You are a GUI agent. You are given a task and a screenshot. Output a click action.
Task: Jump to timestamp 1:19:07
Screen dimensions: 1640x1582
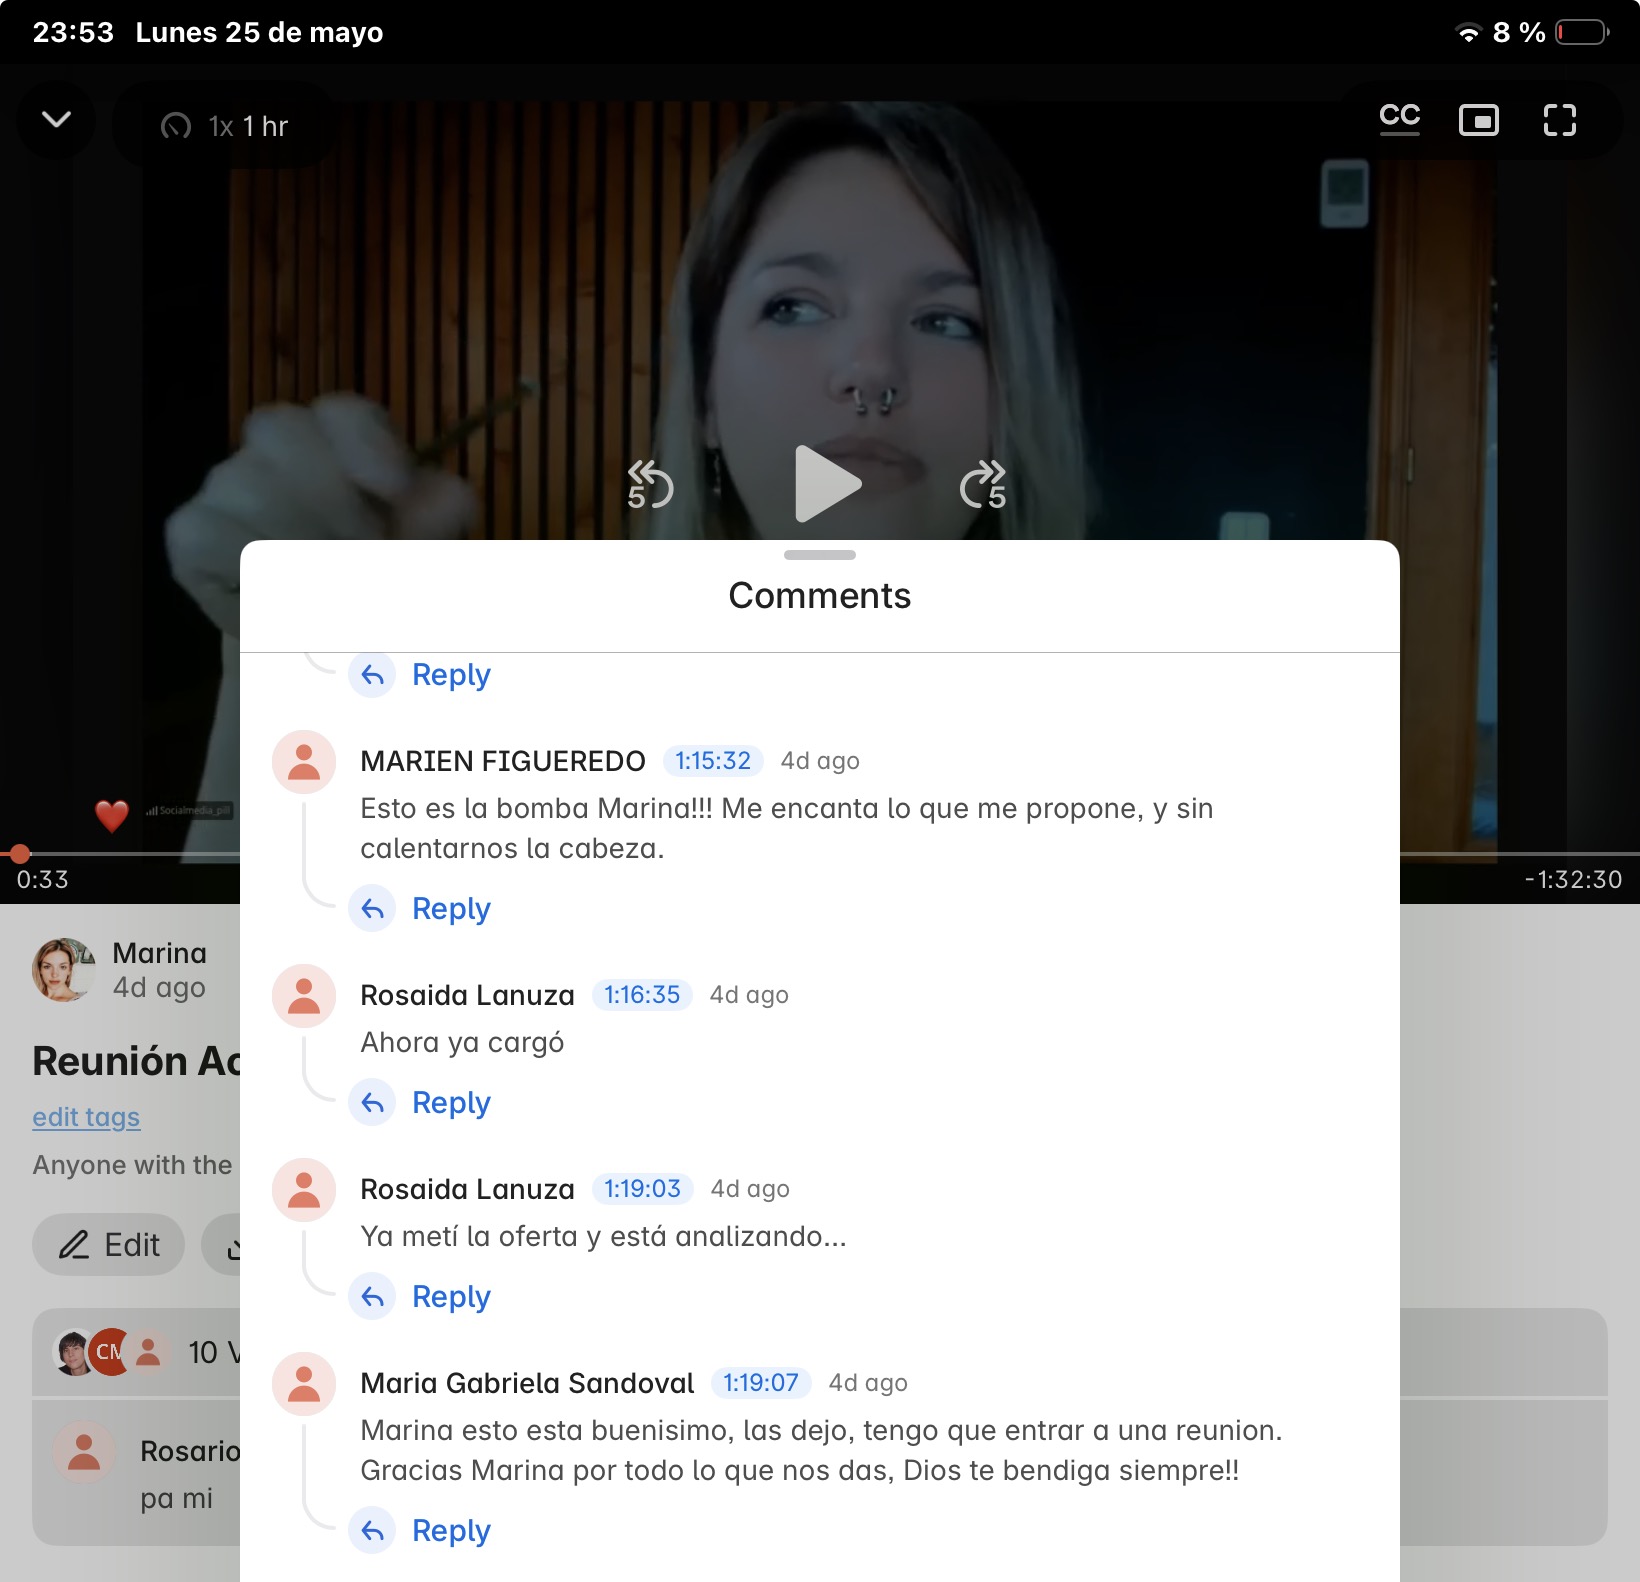[761, 1383]
